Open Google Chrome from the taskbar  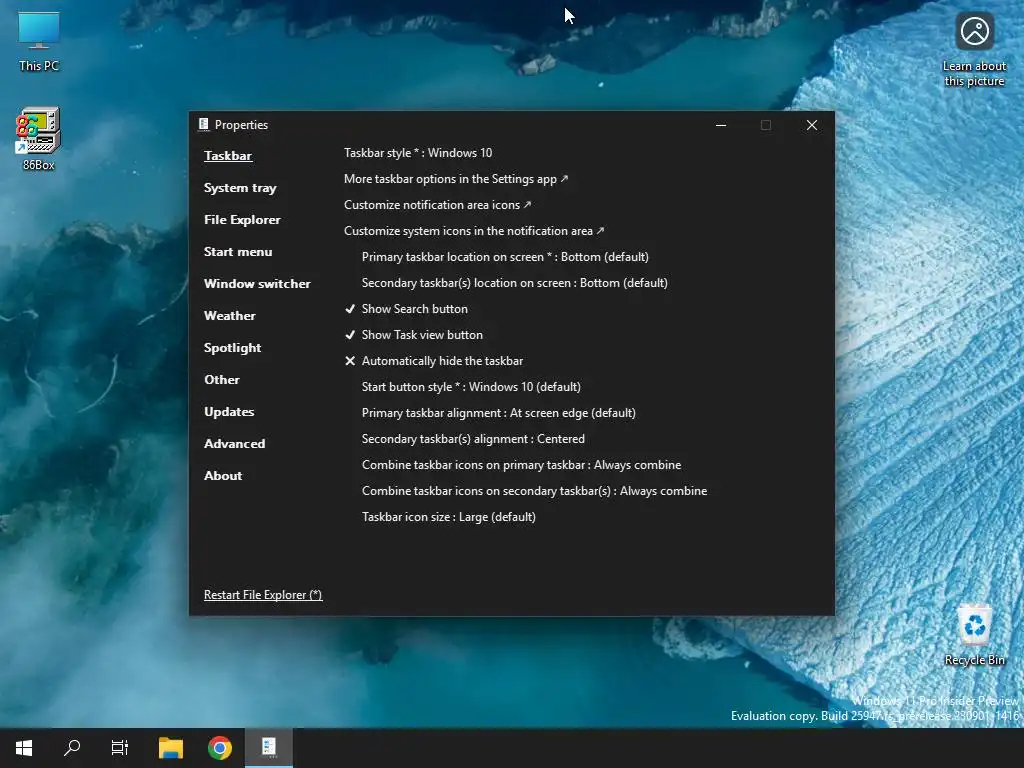pos(220,748)
